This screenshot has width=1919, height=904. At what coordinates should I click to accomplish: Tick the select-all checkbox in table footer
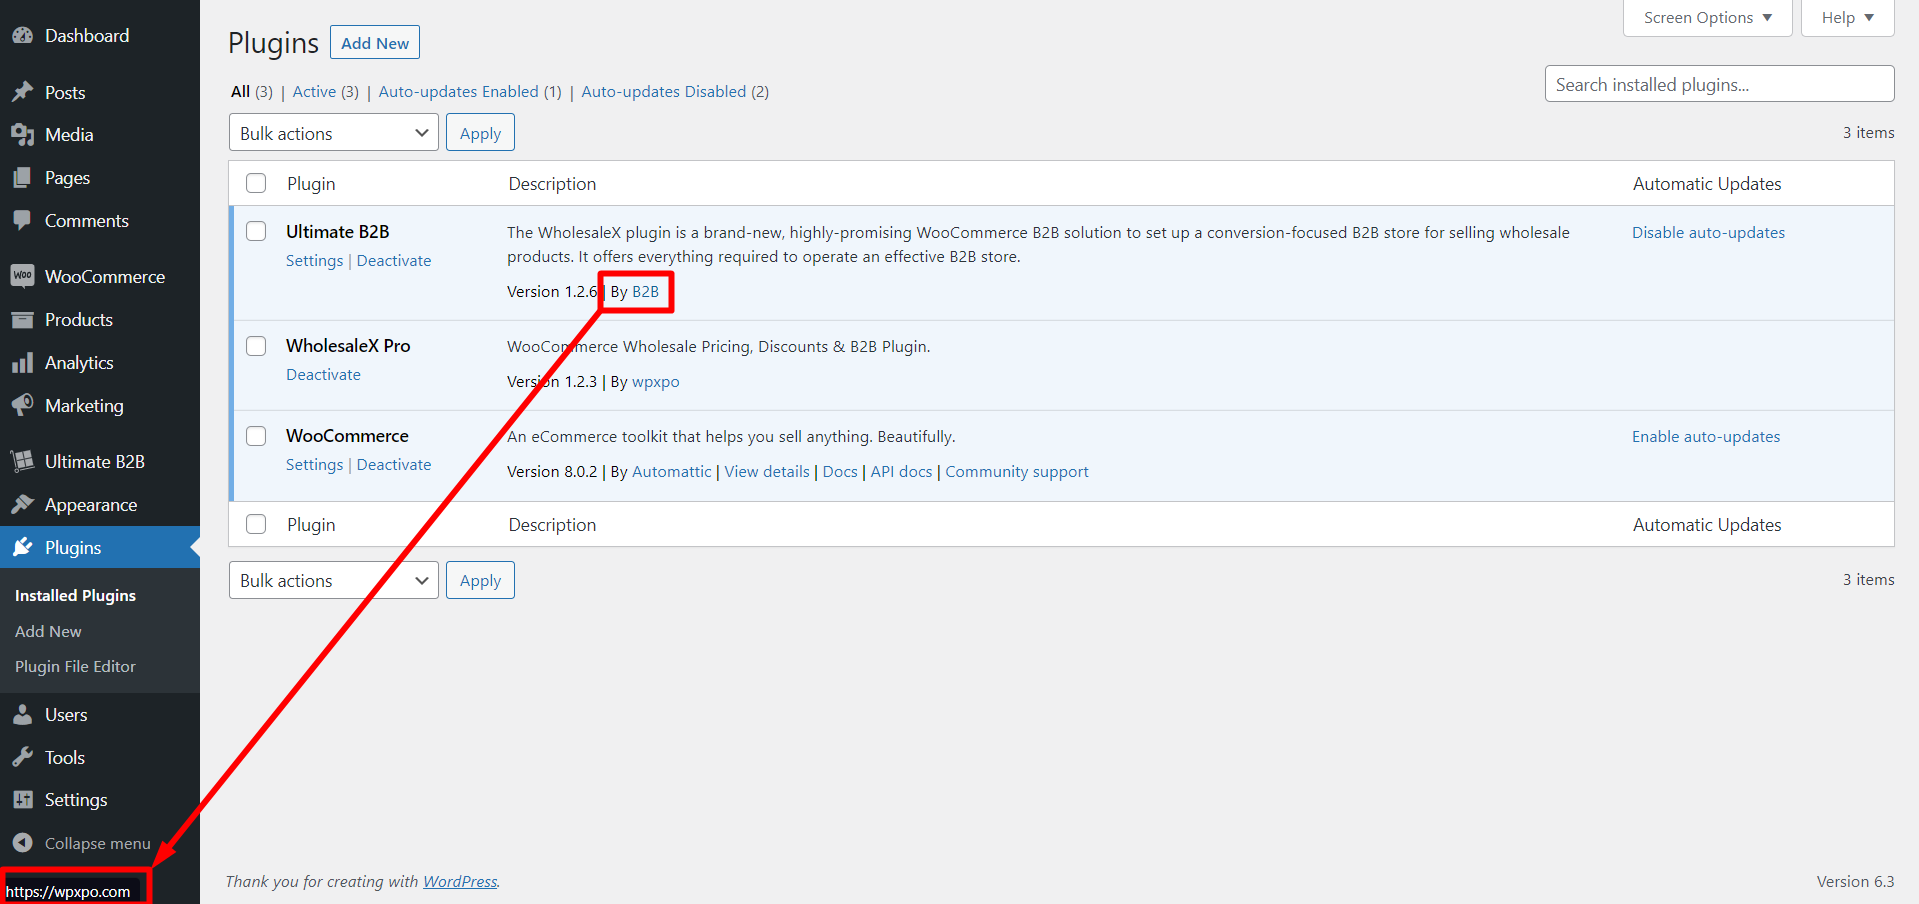(256, 524)
